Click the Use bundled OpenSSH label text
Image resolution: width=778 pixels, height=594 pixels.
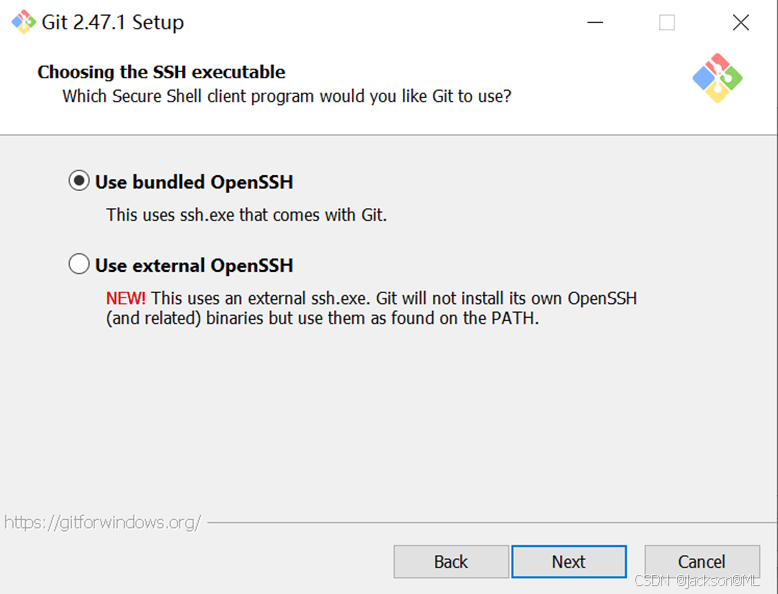194,182
